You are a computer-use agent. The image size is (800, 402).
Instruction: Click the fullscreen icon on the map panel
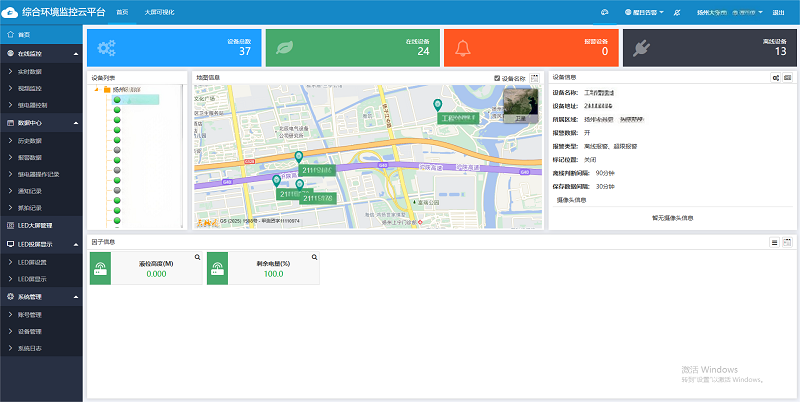click(535, 77)
